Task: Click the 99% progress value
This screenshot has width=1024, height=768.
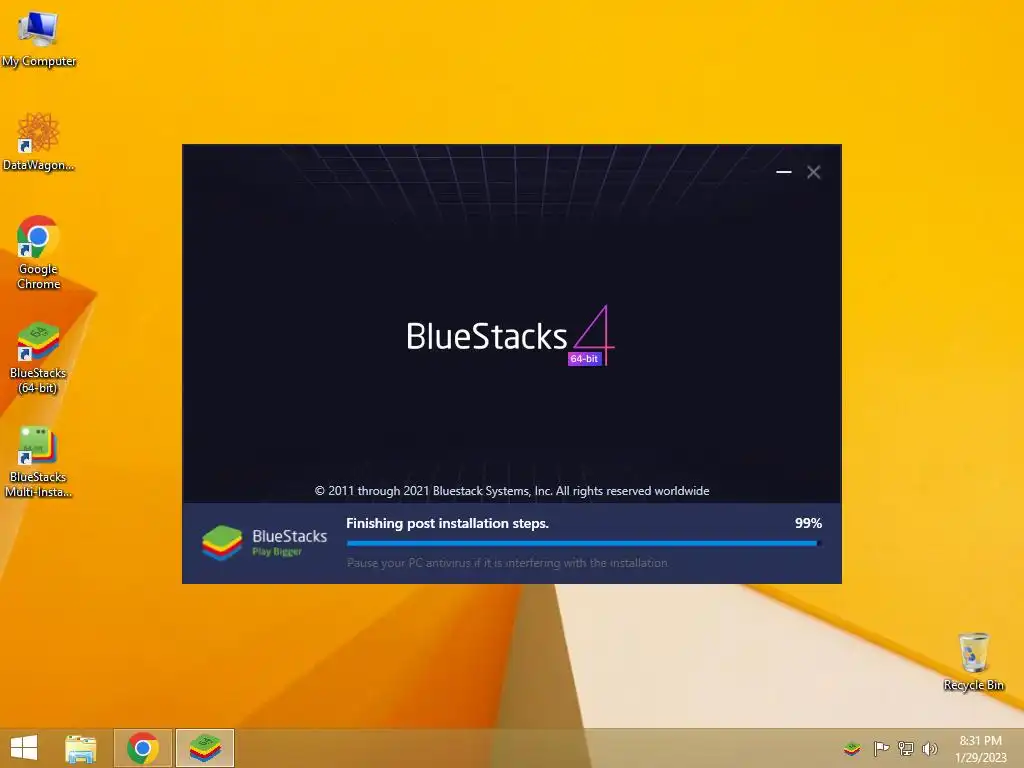Action: point(808,523)
